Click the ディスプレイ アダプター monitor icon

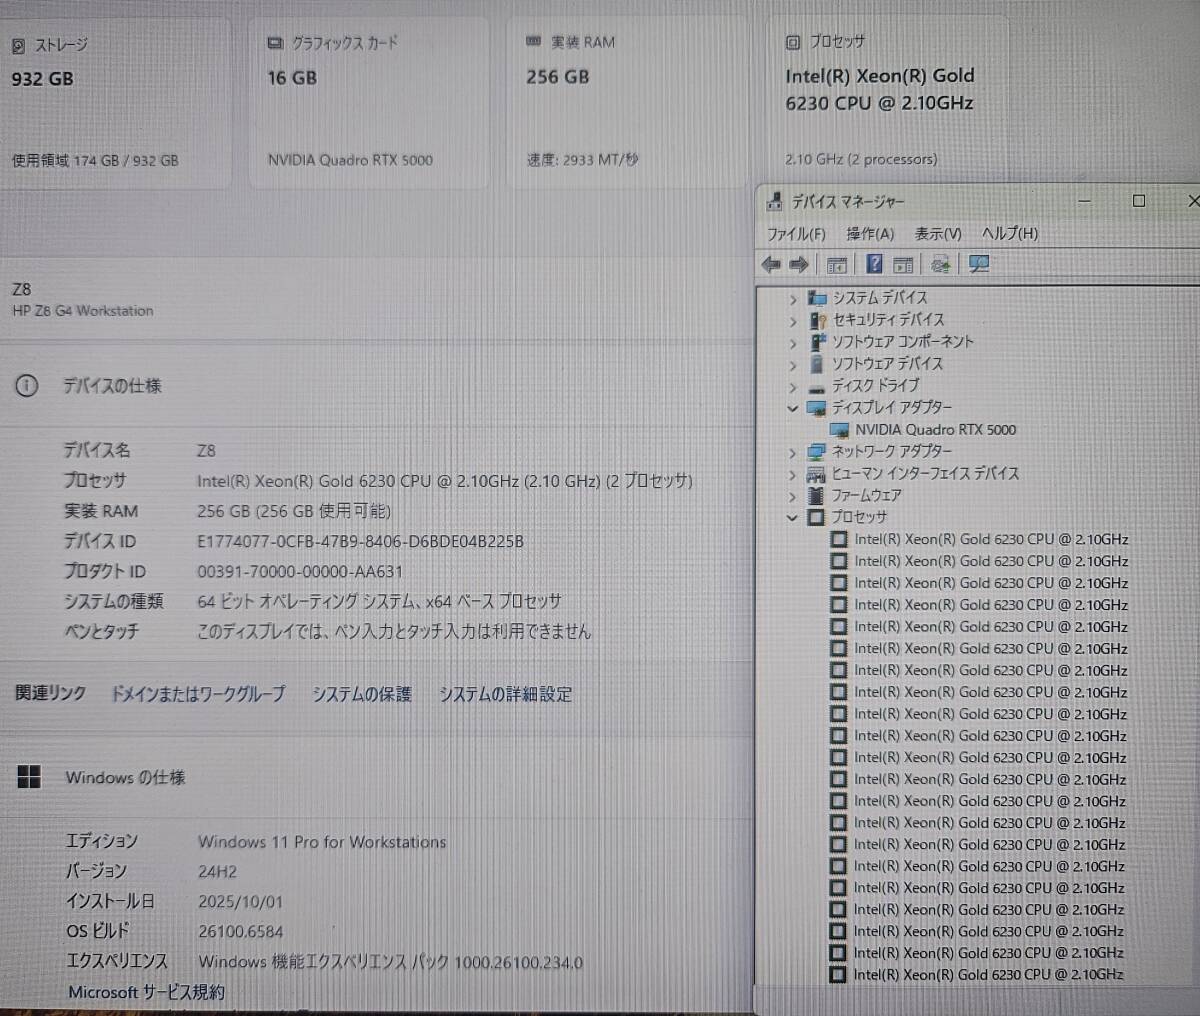(817, 408)
